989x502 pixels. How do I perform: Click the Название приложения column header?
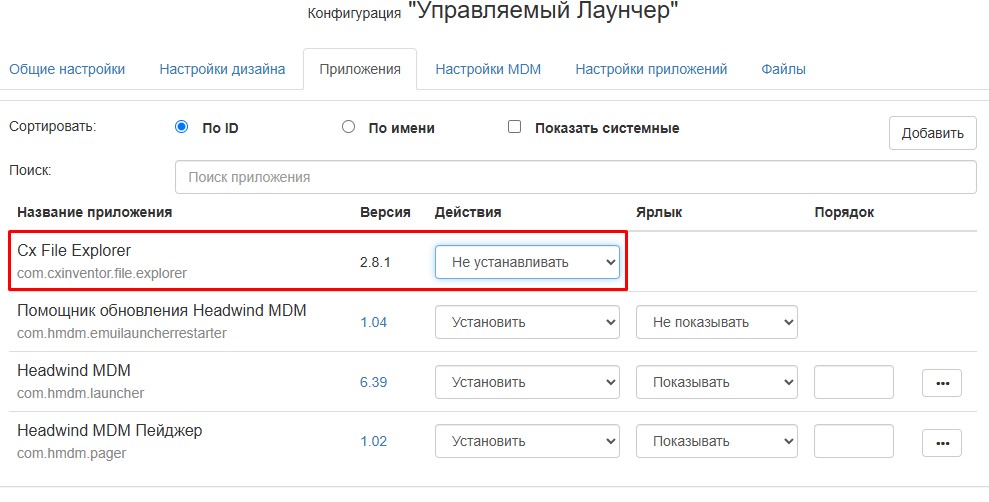(95, 213)
